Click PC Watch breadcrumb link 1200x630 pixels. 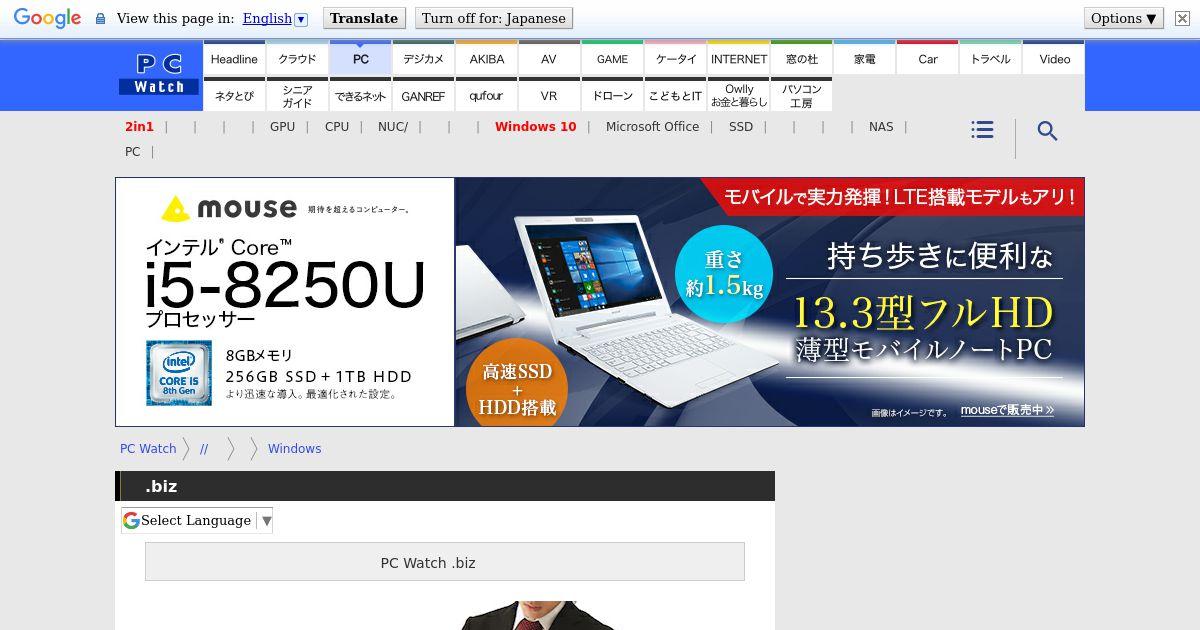(148, 449)
